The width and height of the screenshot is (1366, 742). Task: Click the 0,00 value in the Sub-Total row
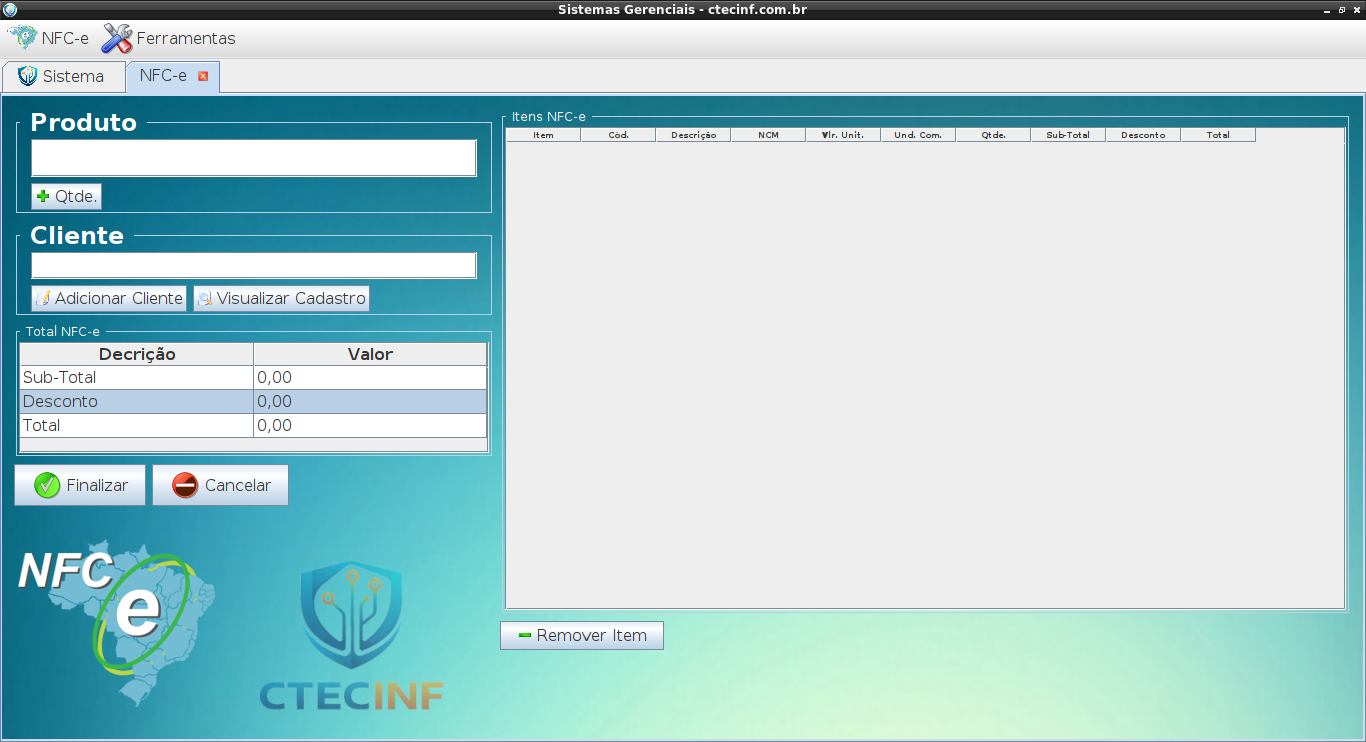[x=370, y=378]
